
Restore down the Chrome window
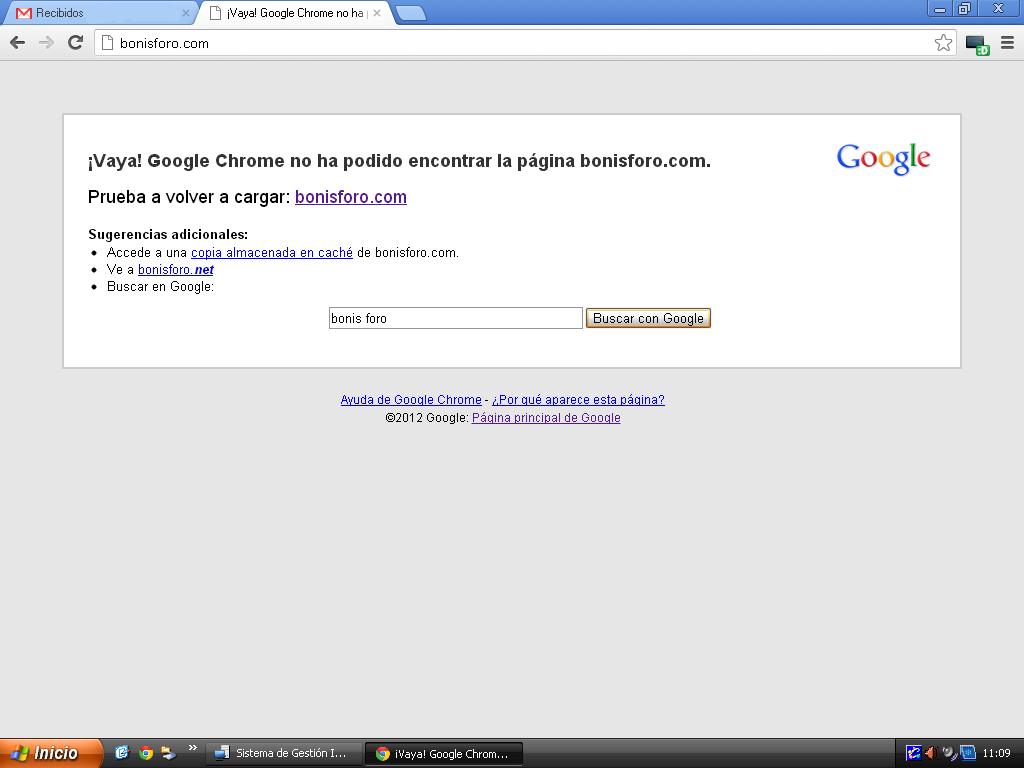[965, 8]
